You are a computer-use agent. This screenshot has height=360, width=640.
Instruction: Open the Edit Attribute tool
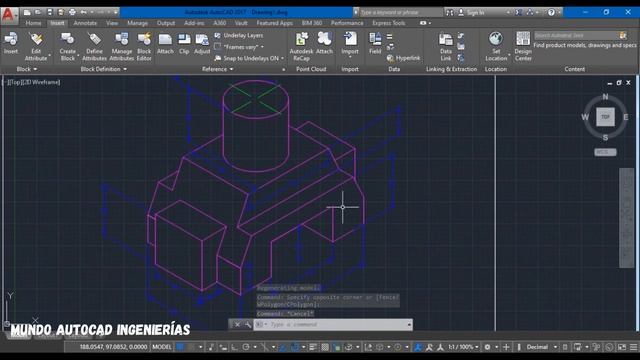coord(36,47)
